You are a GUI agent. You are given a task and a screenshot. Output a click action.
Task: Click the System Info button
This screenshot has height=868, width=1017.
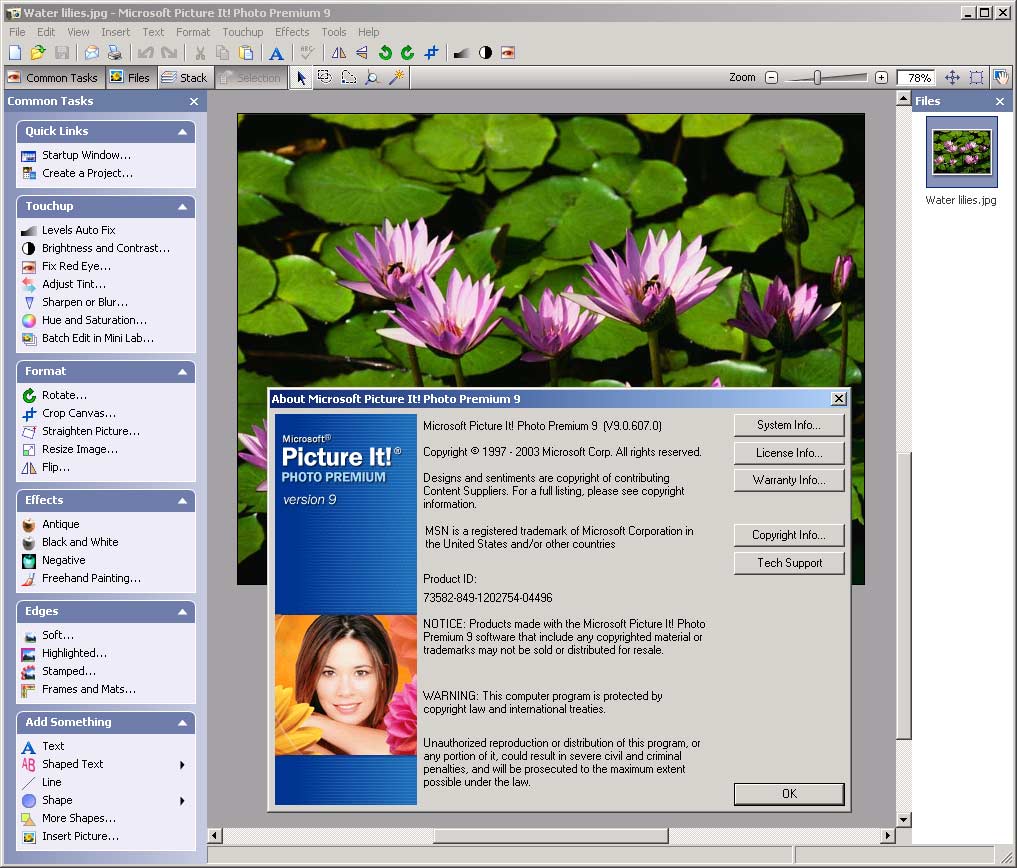[x=789, y=426]
